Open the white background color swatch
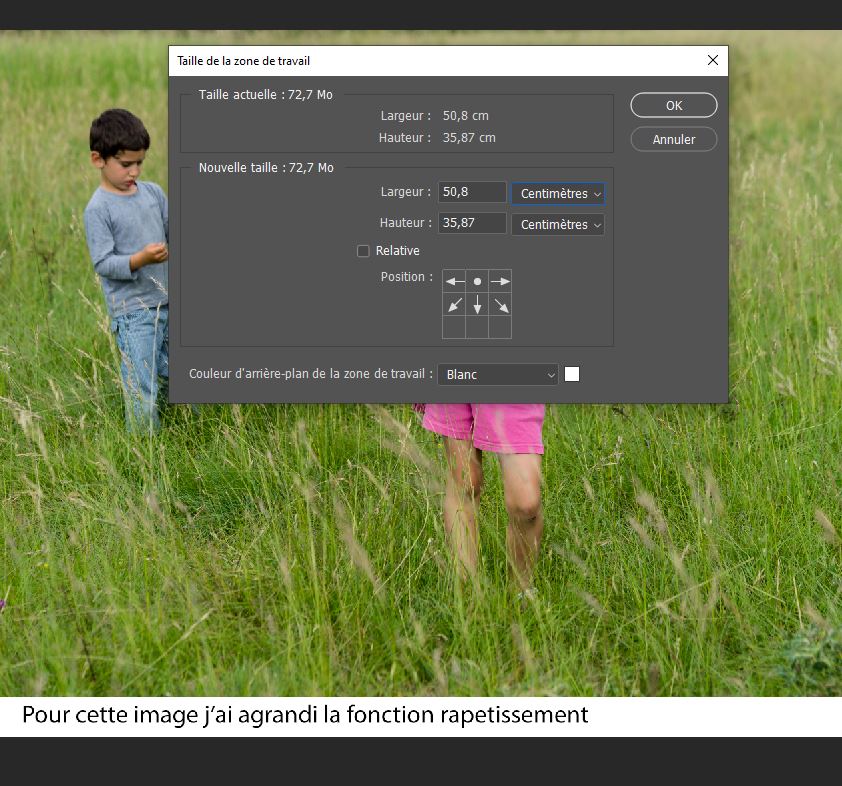Screen dimensions: 842x786 [572, 374]
